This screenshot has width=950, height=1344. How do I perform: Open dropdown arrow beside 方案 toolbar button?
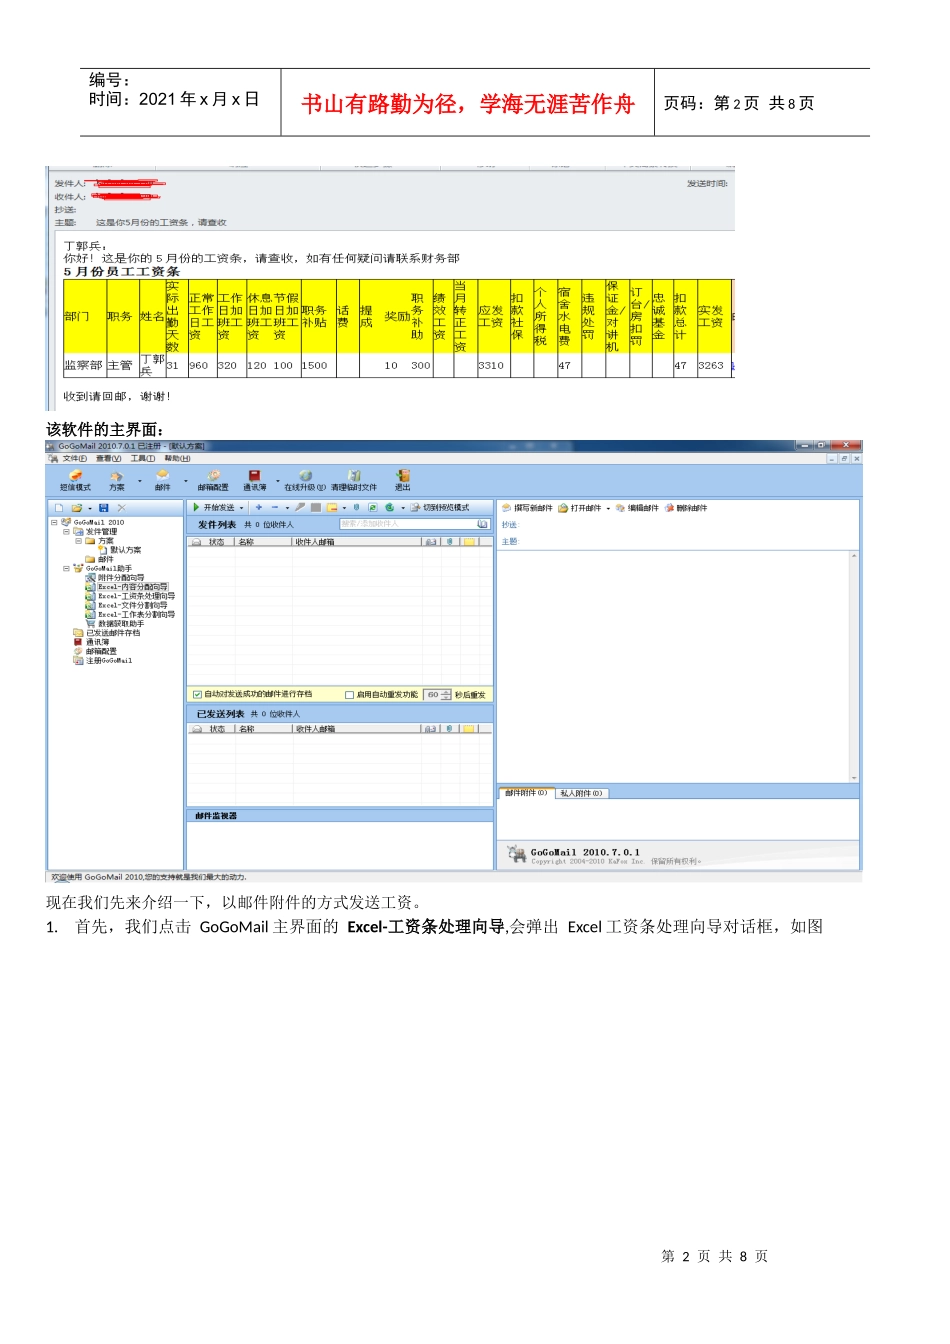[x=139, y=481]
